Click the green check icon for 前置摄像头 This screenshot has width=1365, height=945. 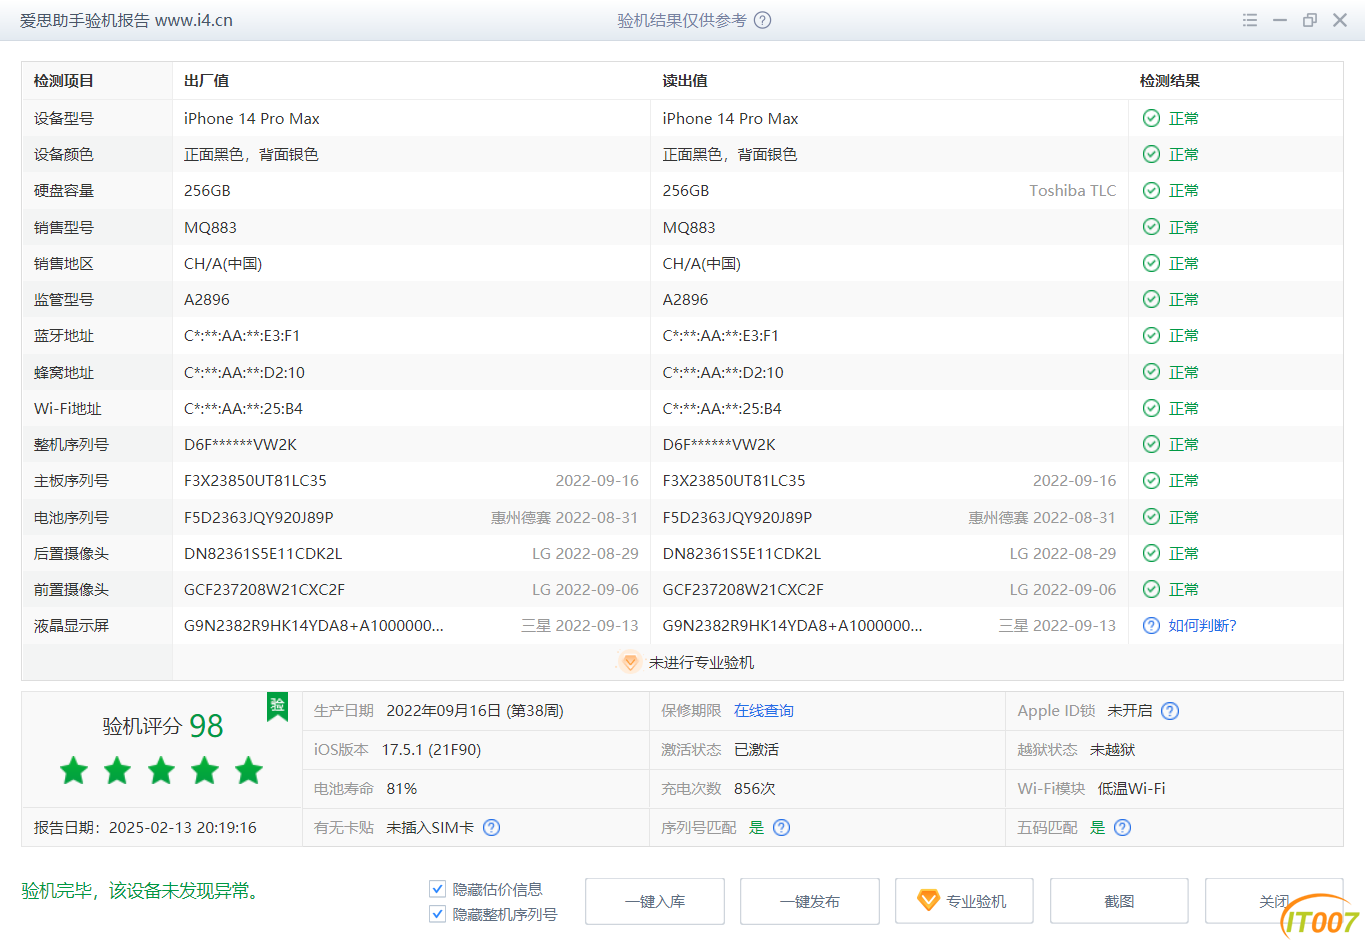[1151, 589]
